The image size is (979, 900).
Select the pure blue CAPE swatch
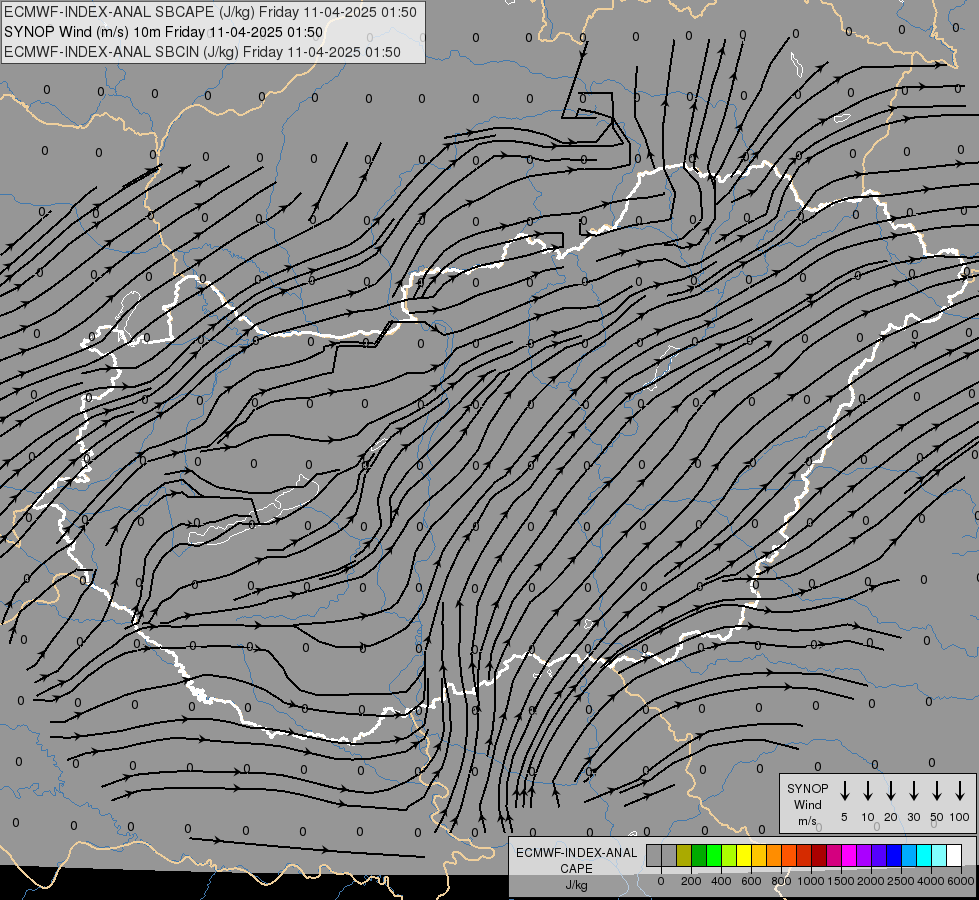tap(893, 855)
